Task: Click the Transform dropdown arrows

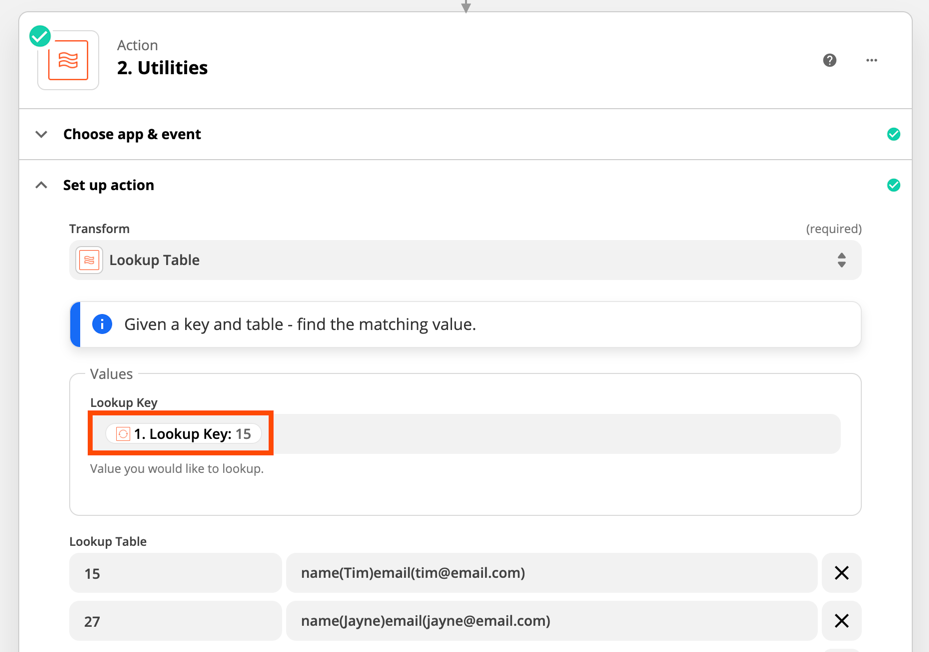Action: click(x=841, y=260)
